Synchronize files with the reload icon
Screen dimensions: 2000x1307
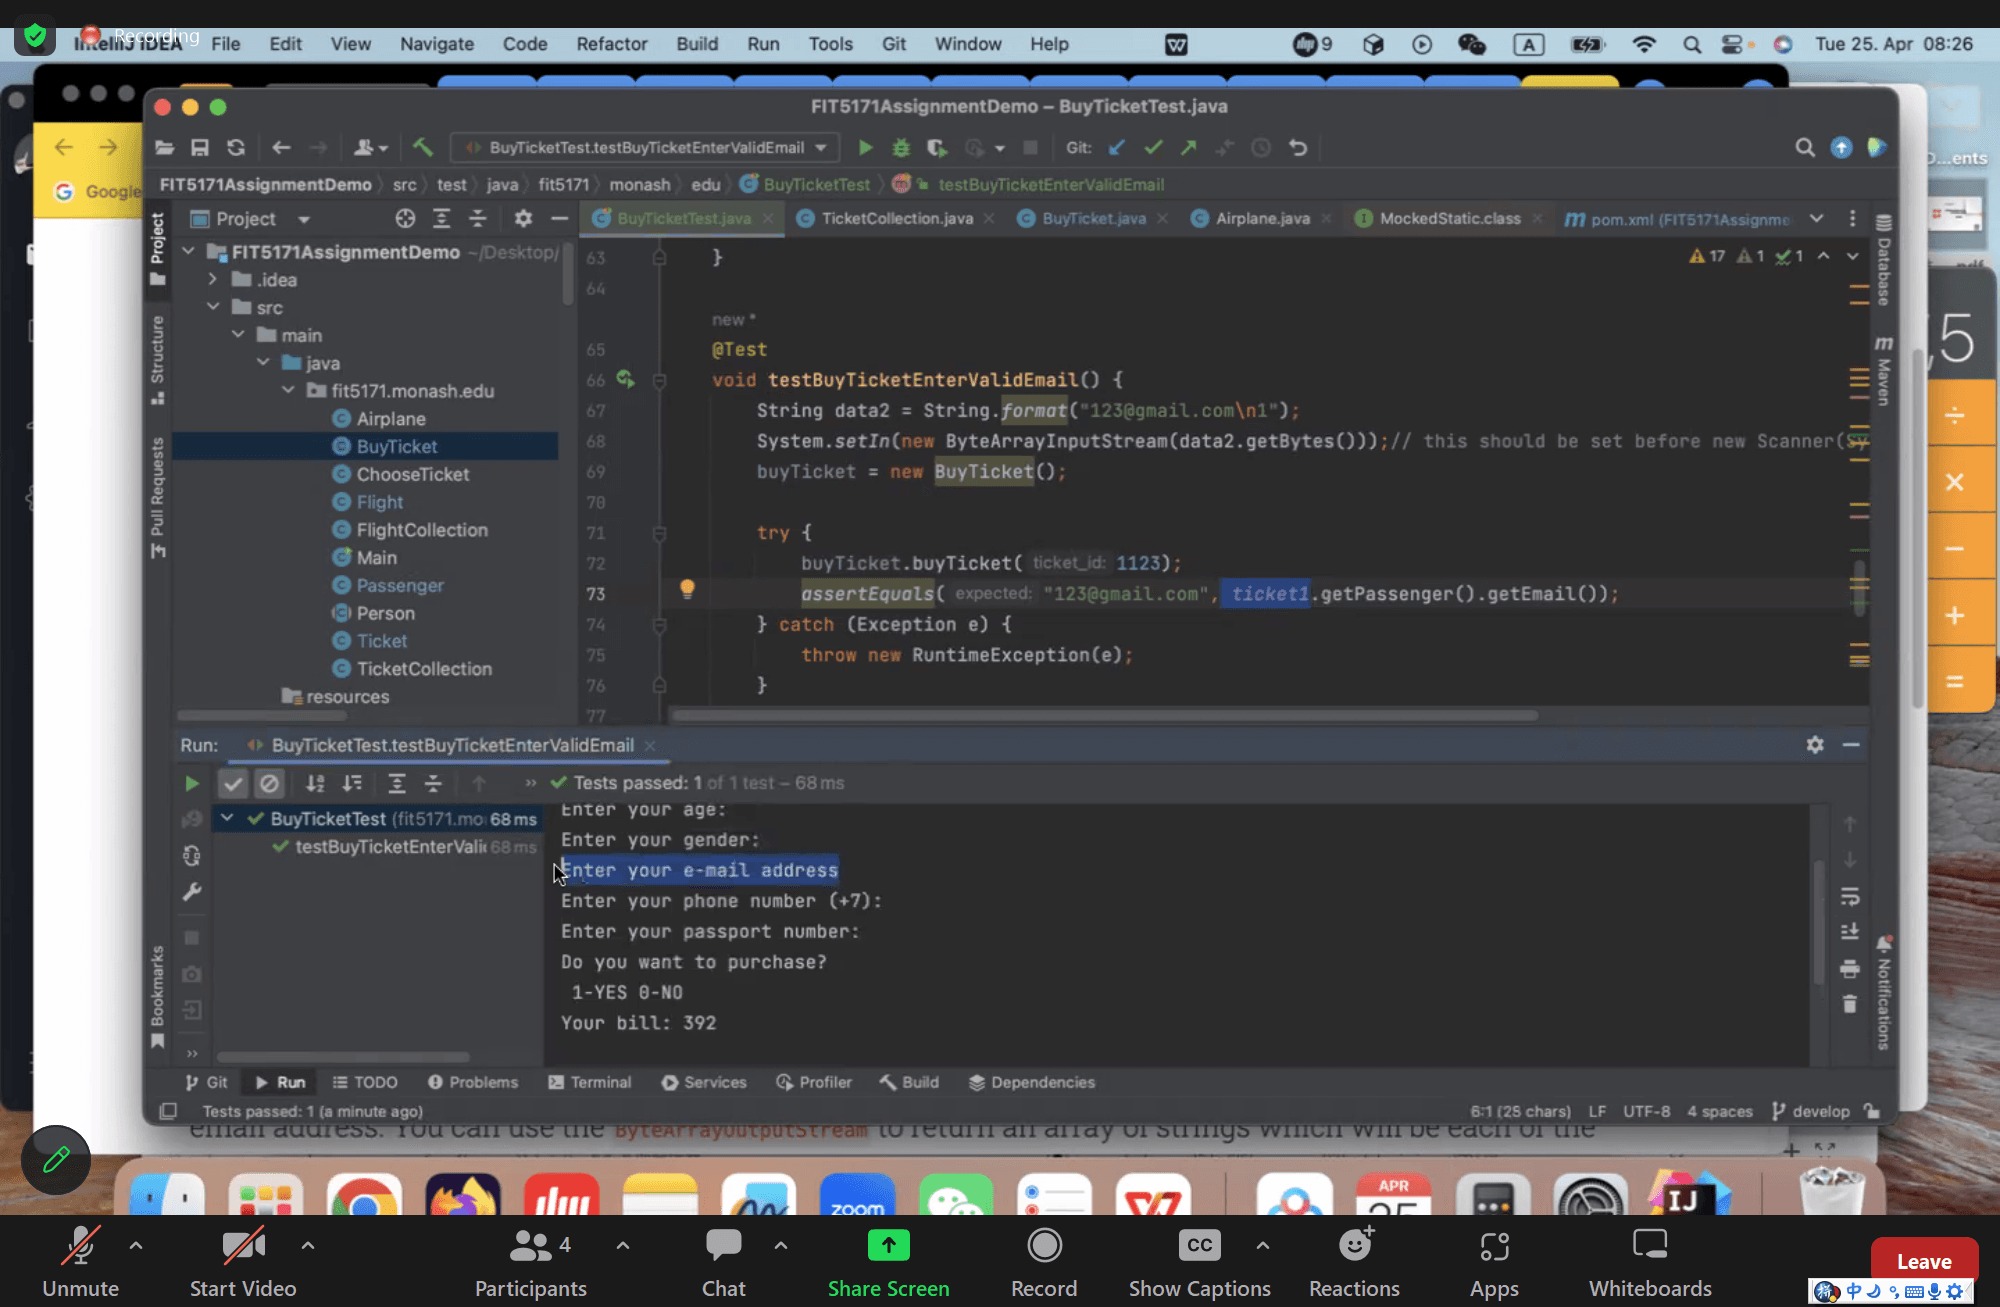[x=236, y=148]
